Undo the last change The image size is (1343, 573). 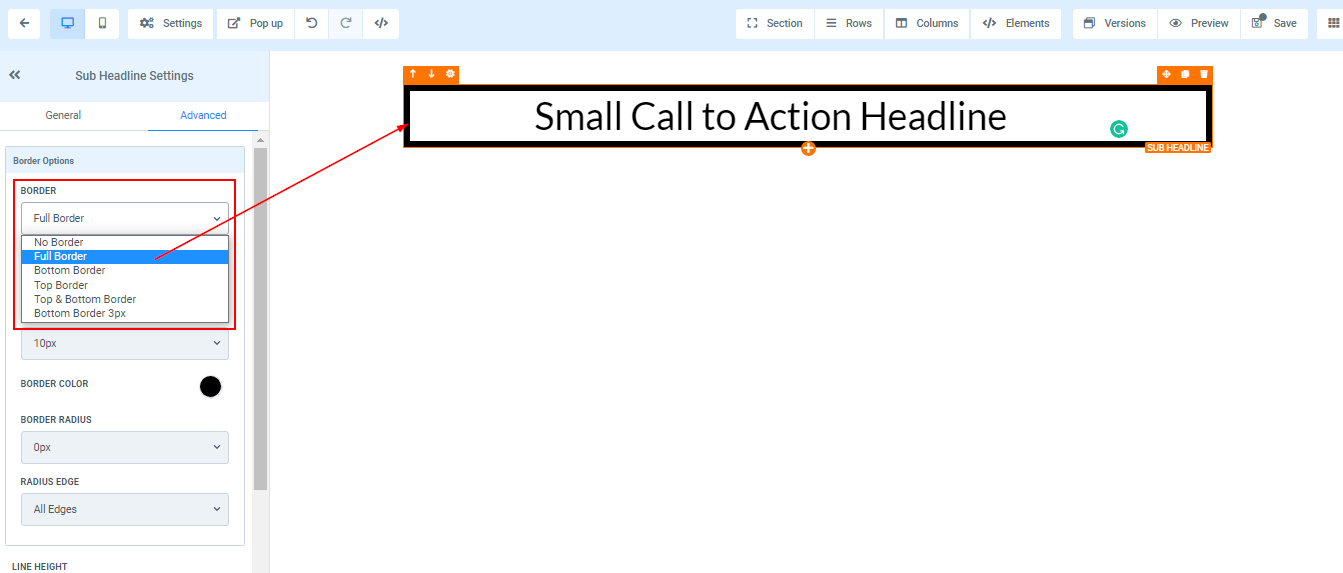tap(312, 23)
